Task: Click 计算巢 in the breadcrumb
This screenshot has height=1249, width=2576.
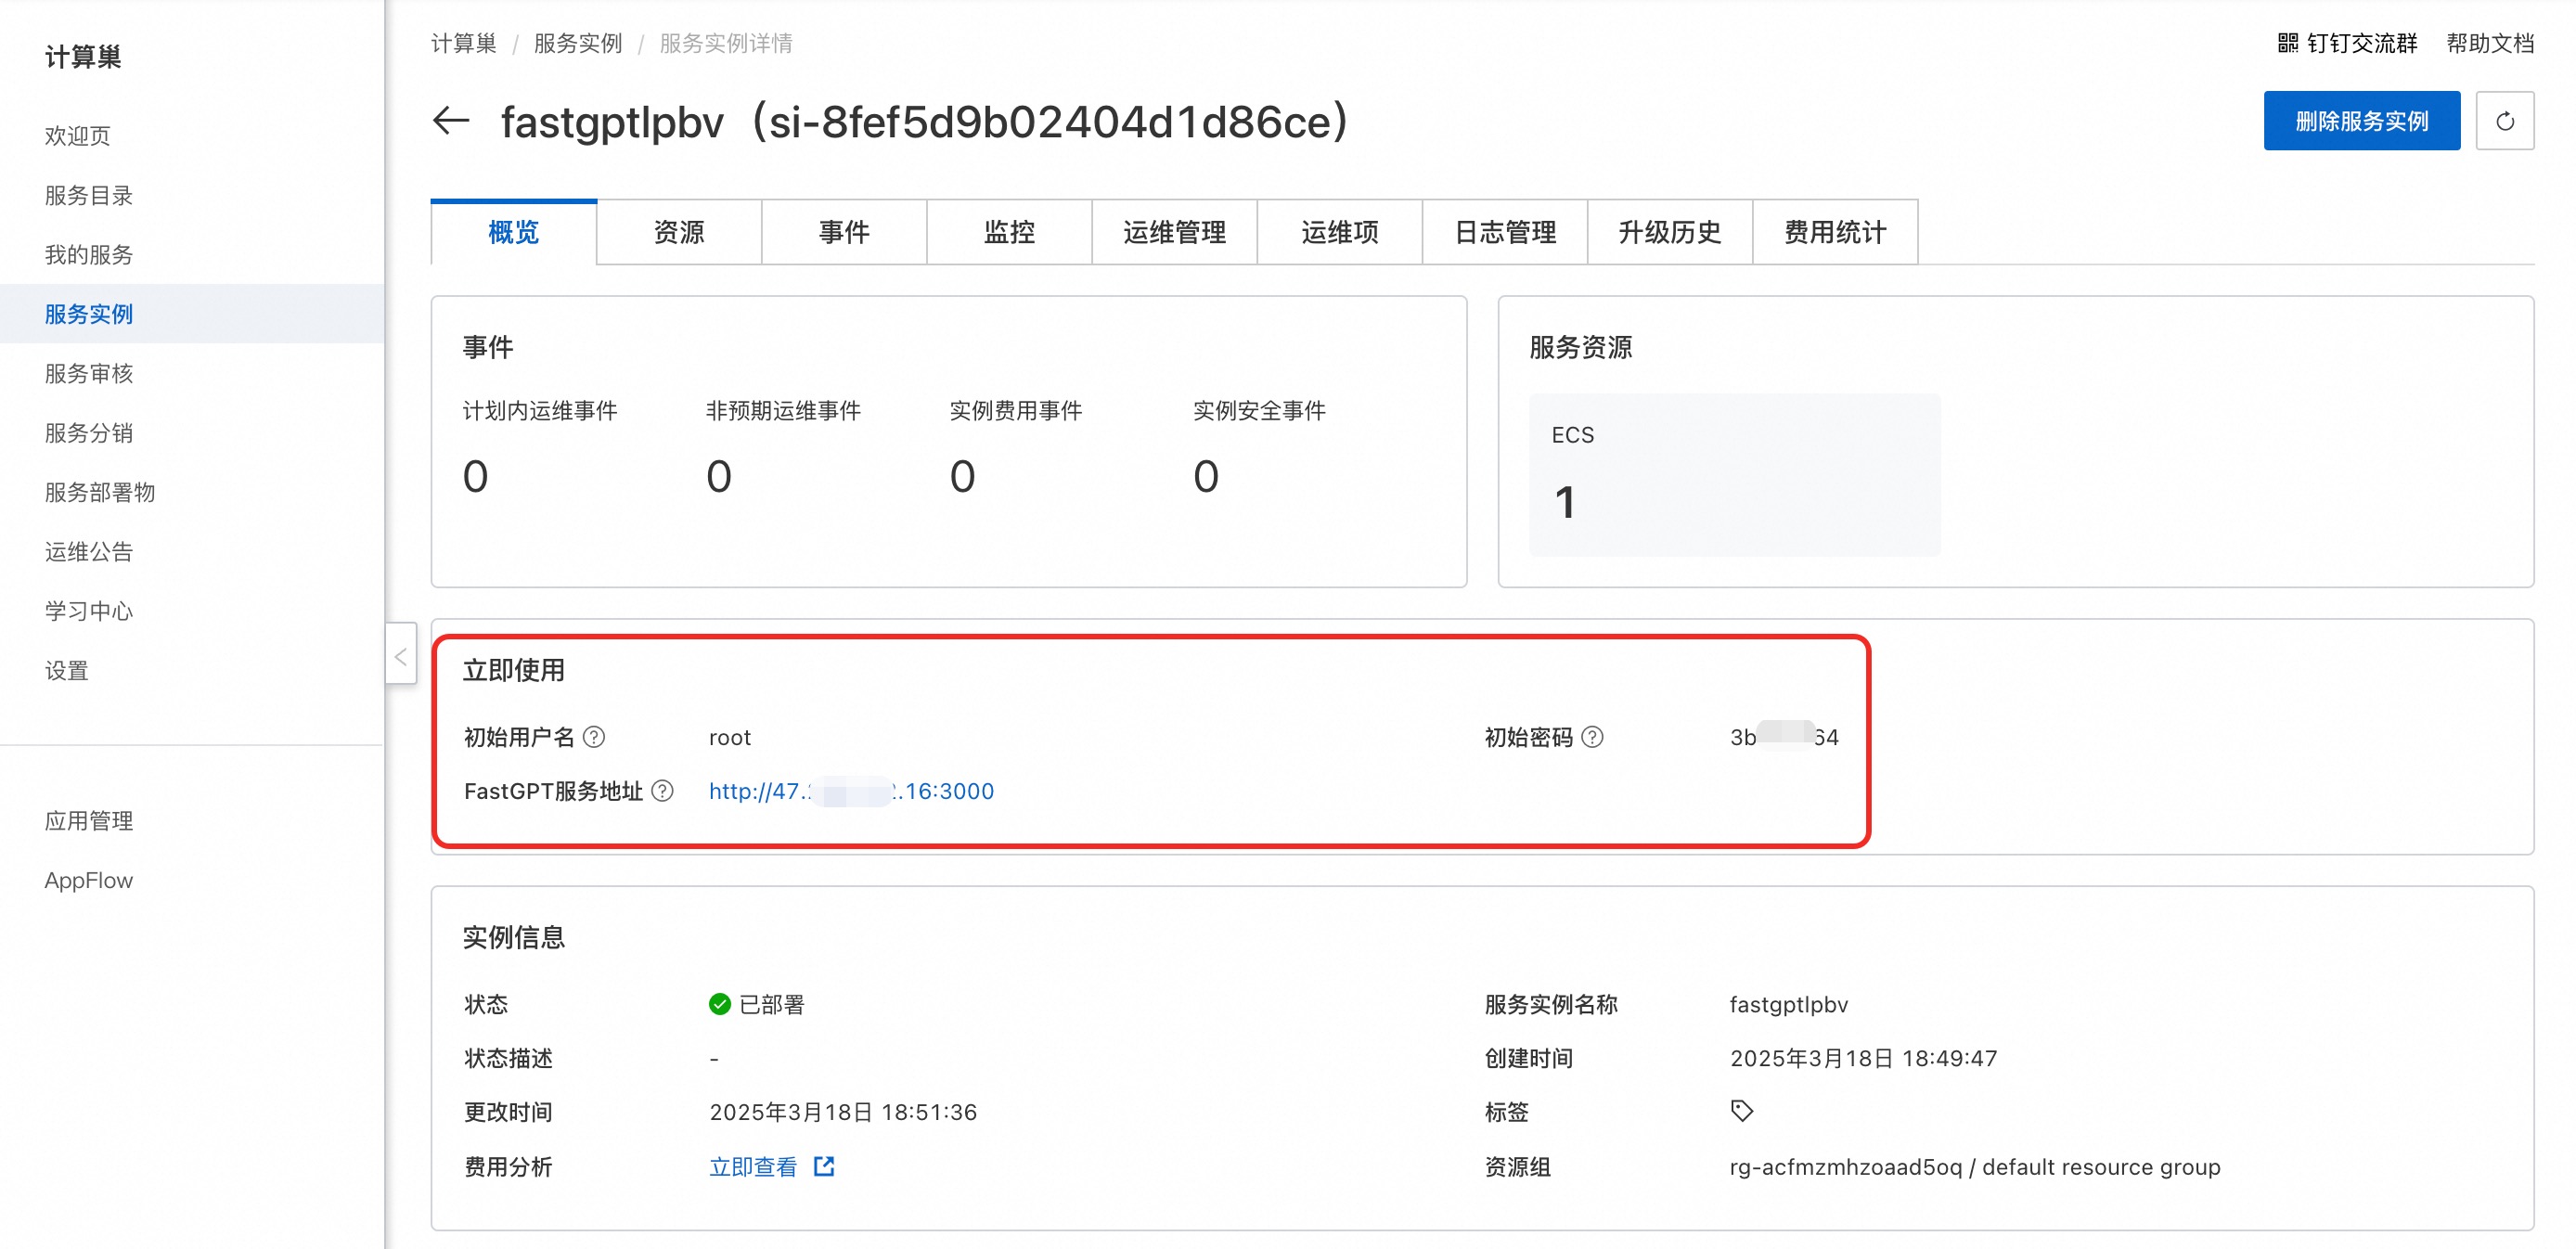Action: 464,43
